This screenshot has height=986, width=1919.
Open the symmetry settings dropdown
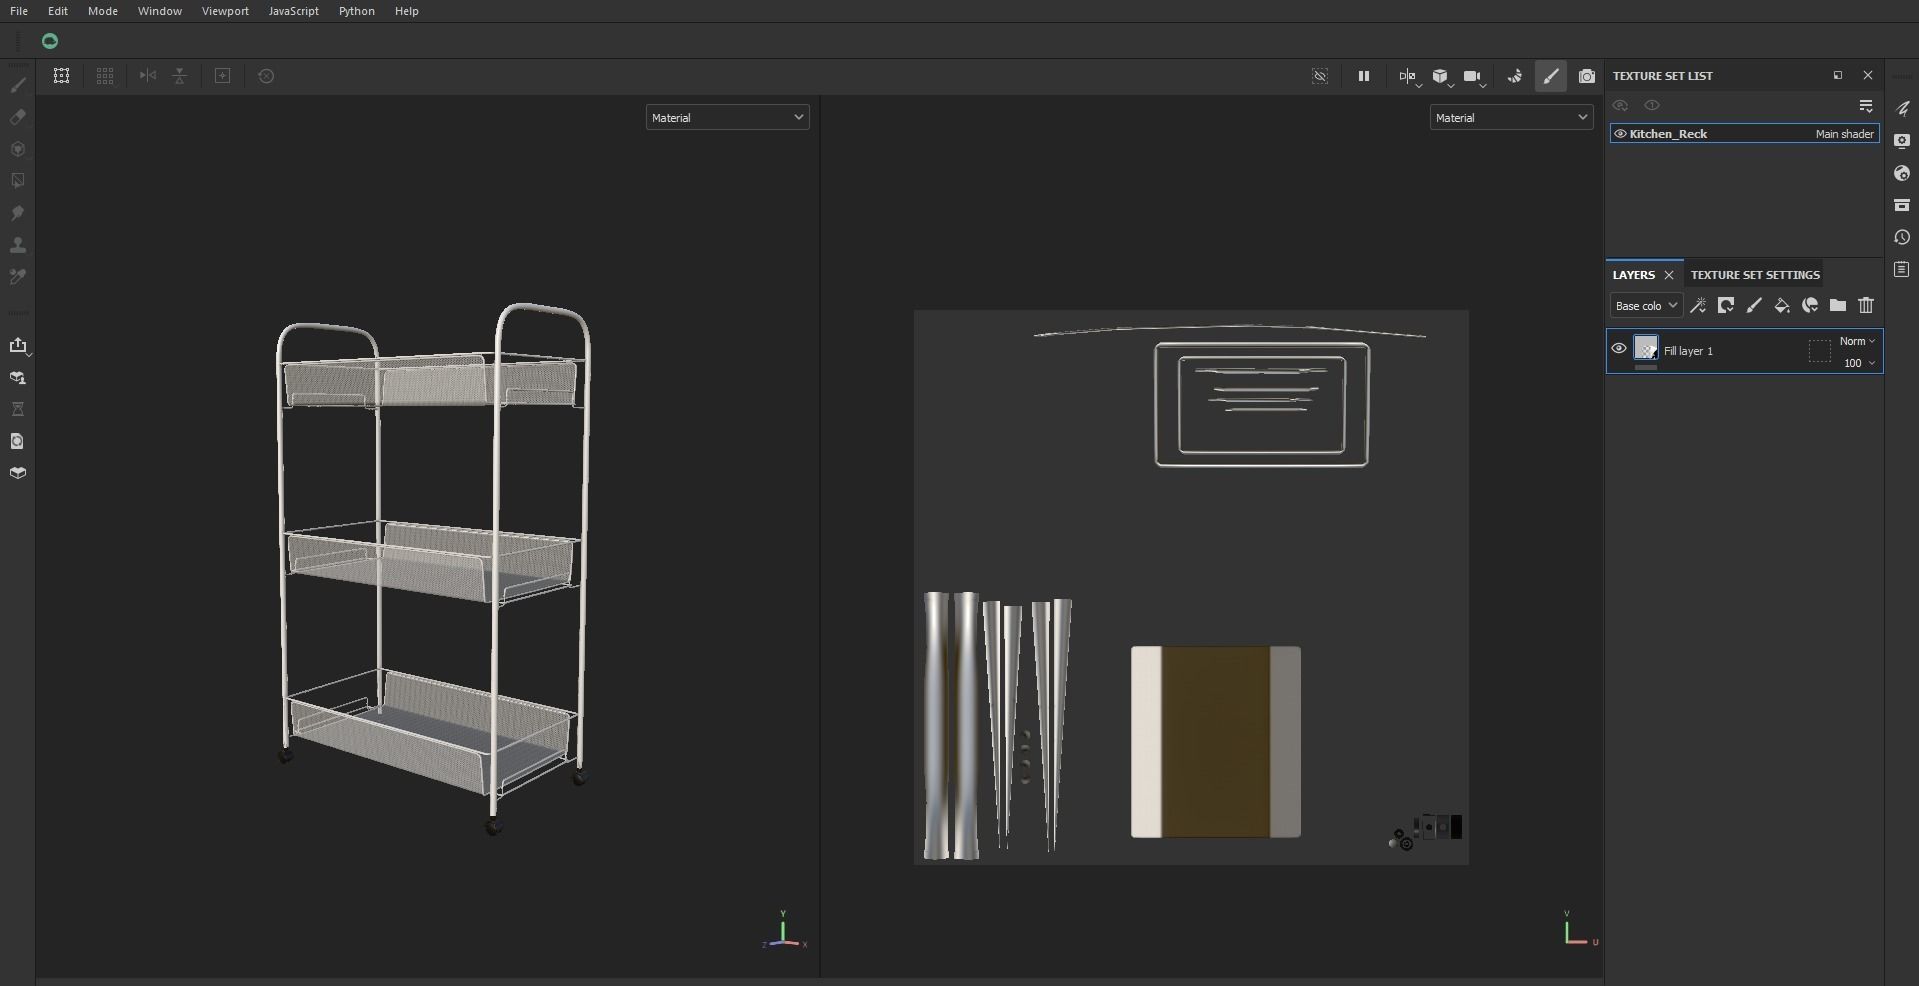[x=1409, y=77]
